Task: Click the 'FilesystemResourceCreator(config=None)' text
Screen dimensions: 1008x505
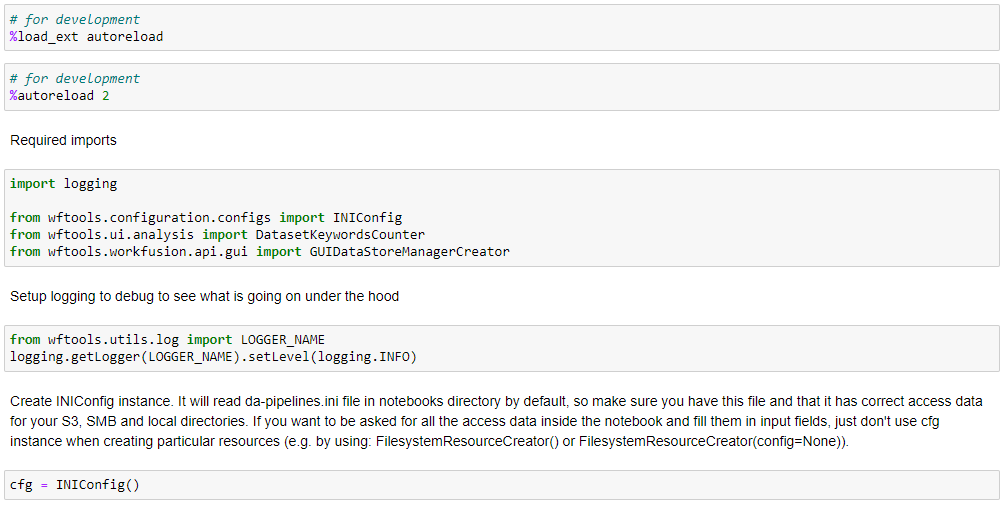Action: click(x=711, y=442)
